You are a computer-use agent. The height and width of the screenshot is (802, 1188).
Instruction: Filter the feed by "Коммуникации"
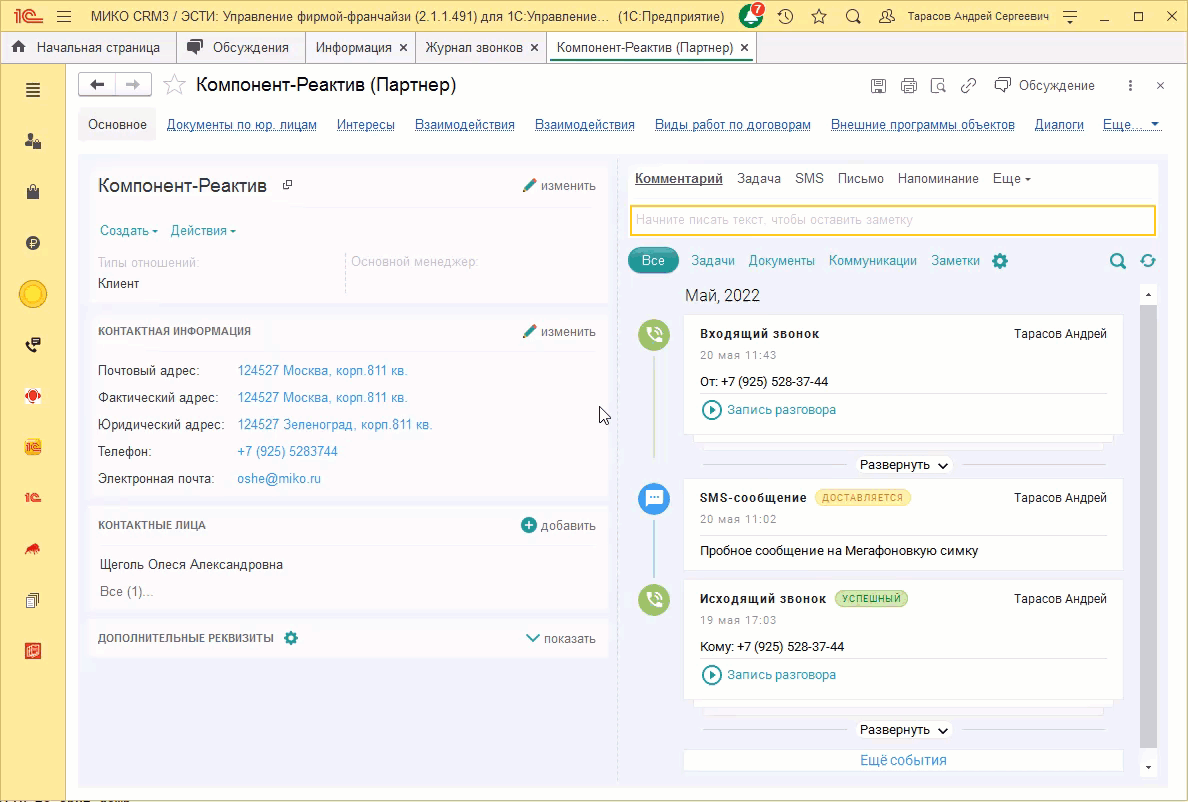[x=872, y=261]
